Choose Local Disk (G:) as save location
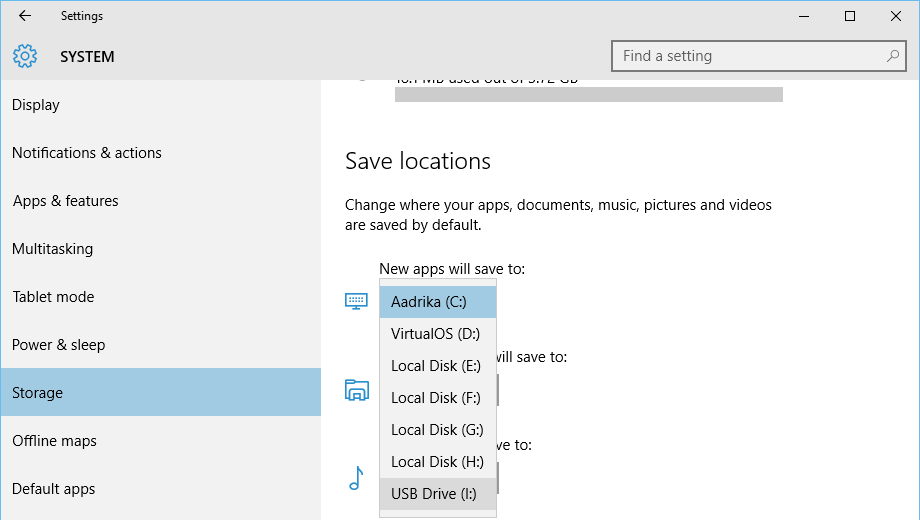Viewport: 920px width, 520px height. (438, 430)
